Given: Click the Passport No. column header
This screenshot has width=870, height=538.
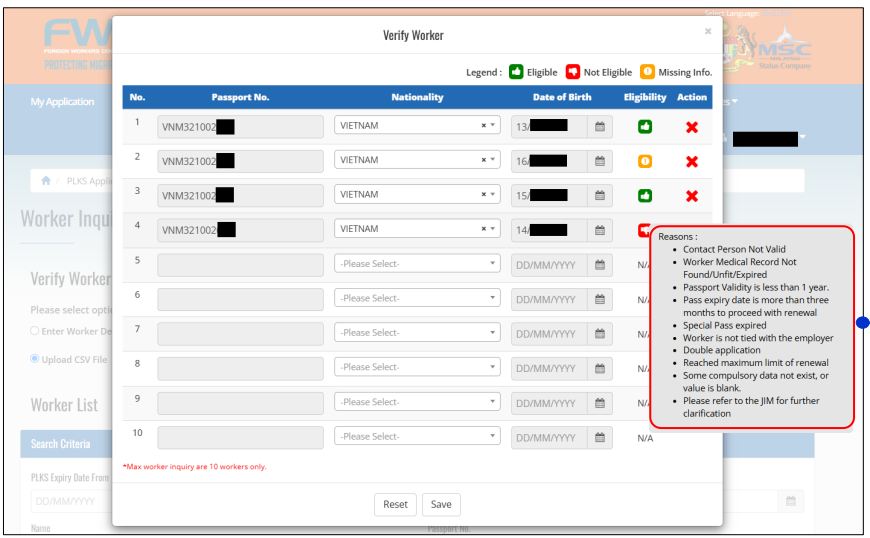Looking at the screenshot, I should coord(240,97).
